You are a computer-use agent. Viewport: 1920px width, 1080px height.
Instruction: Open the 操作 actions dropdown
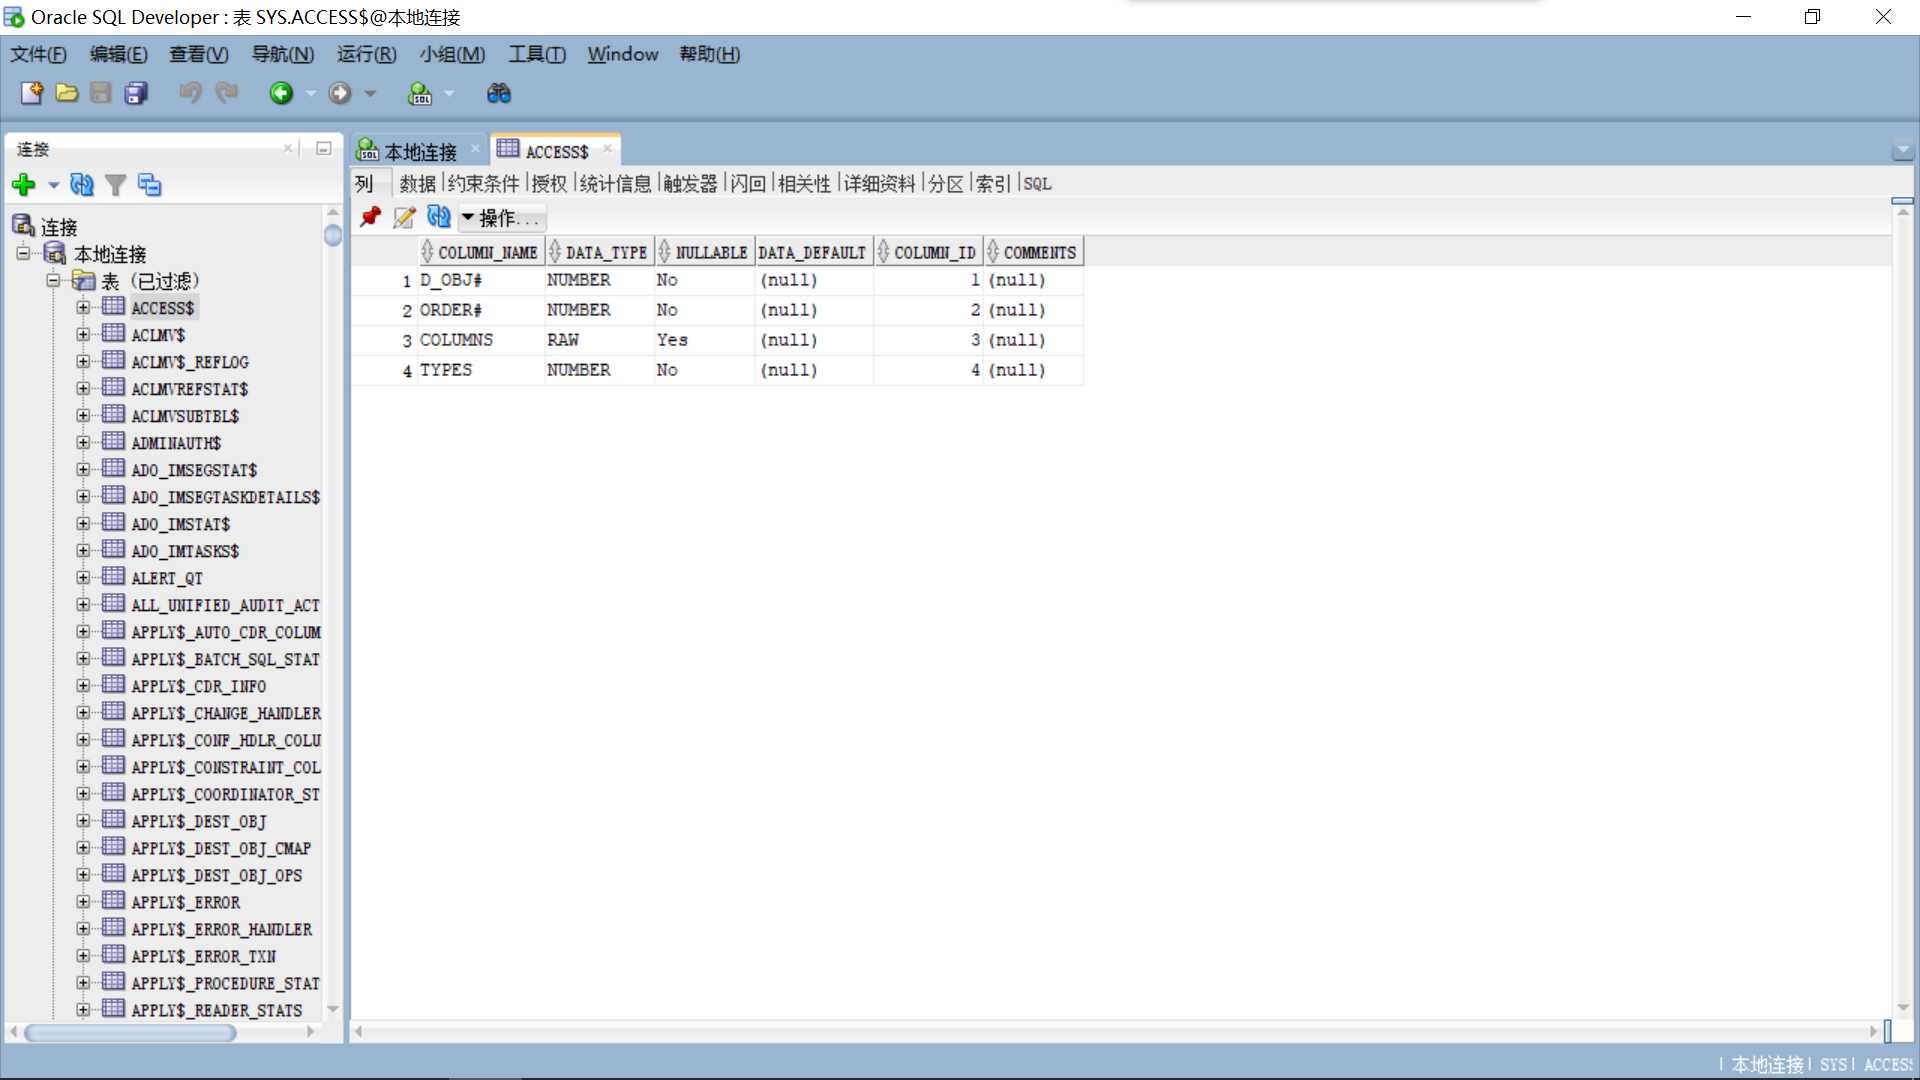tap(503, 218)
